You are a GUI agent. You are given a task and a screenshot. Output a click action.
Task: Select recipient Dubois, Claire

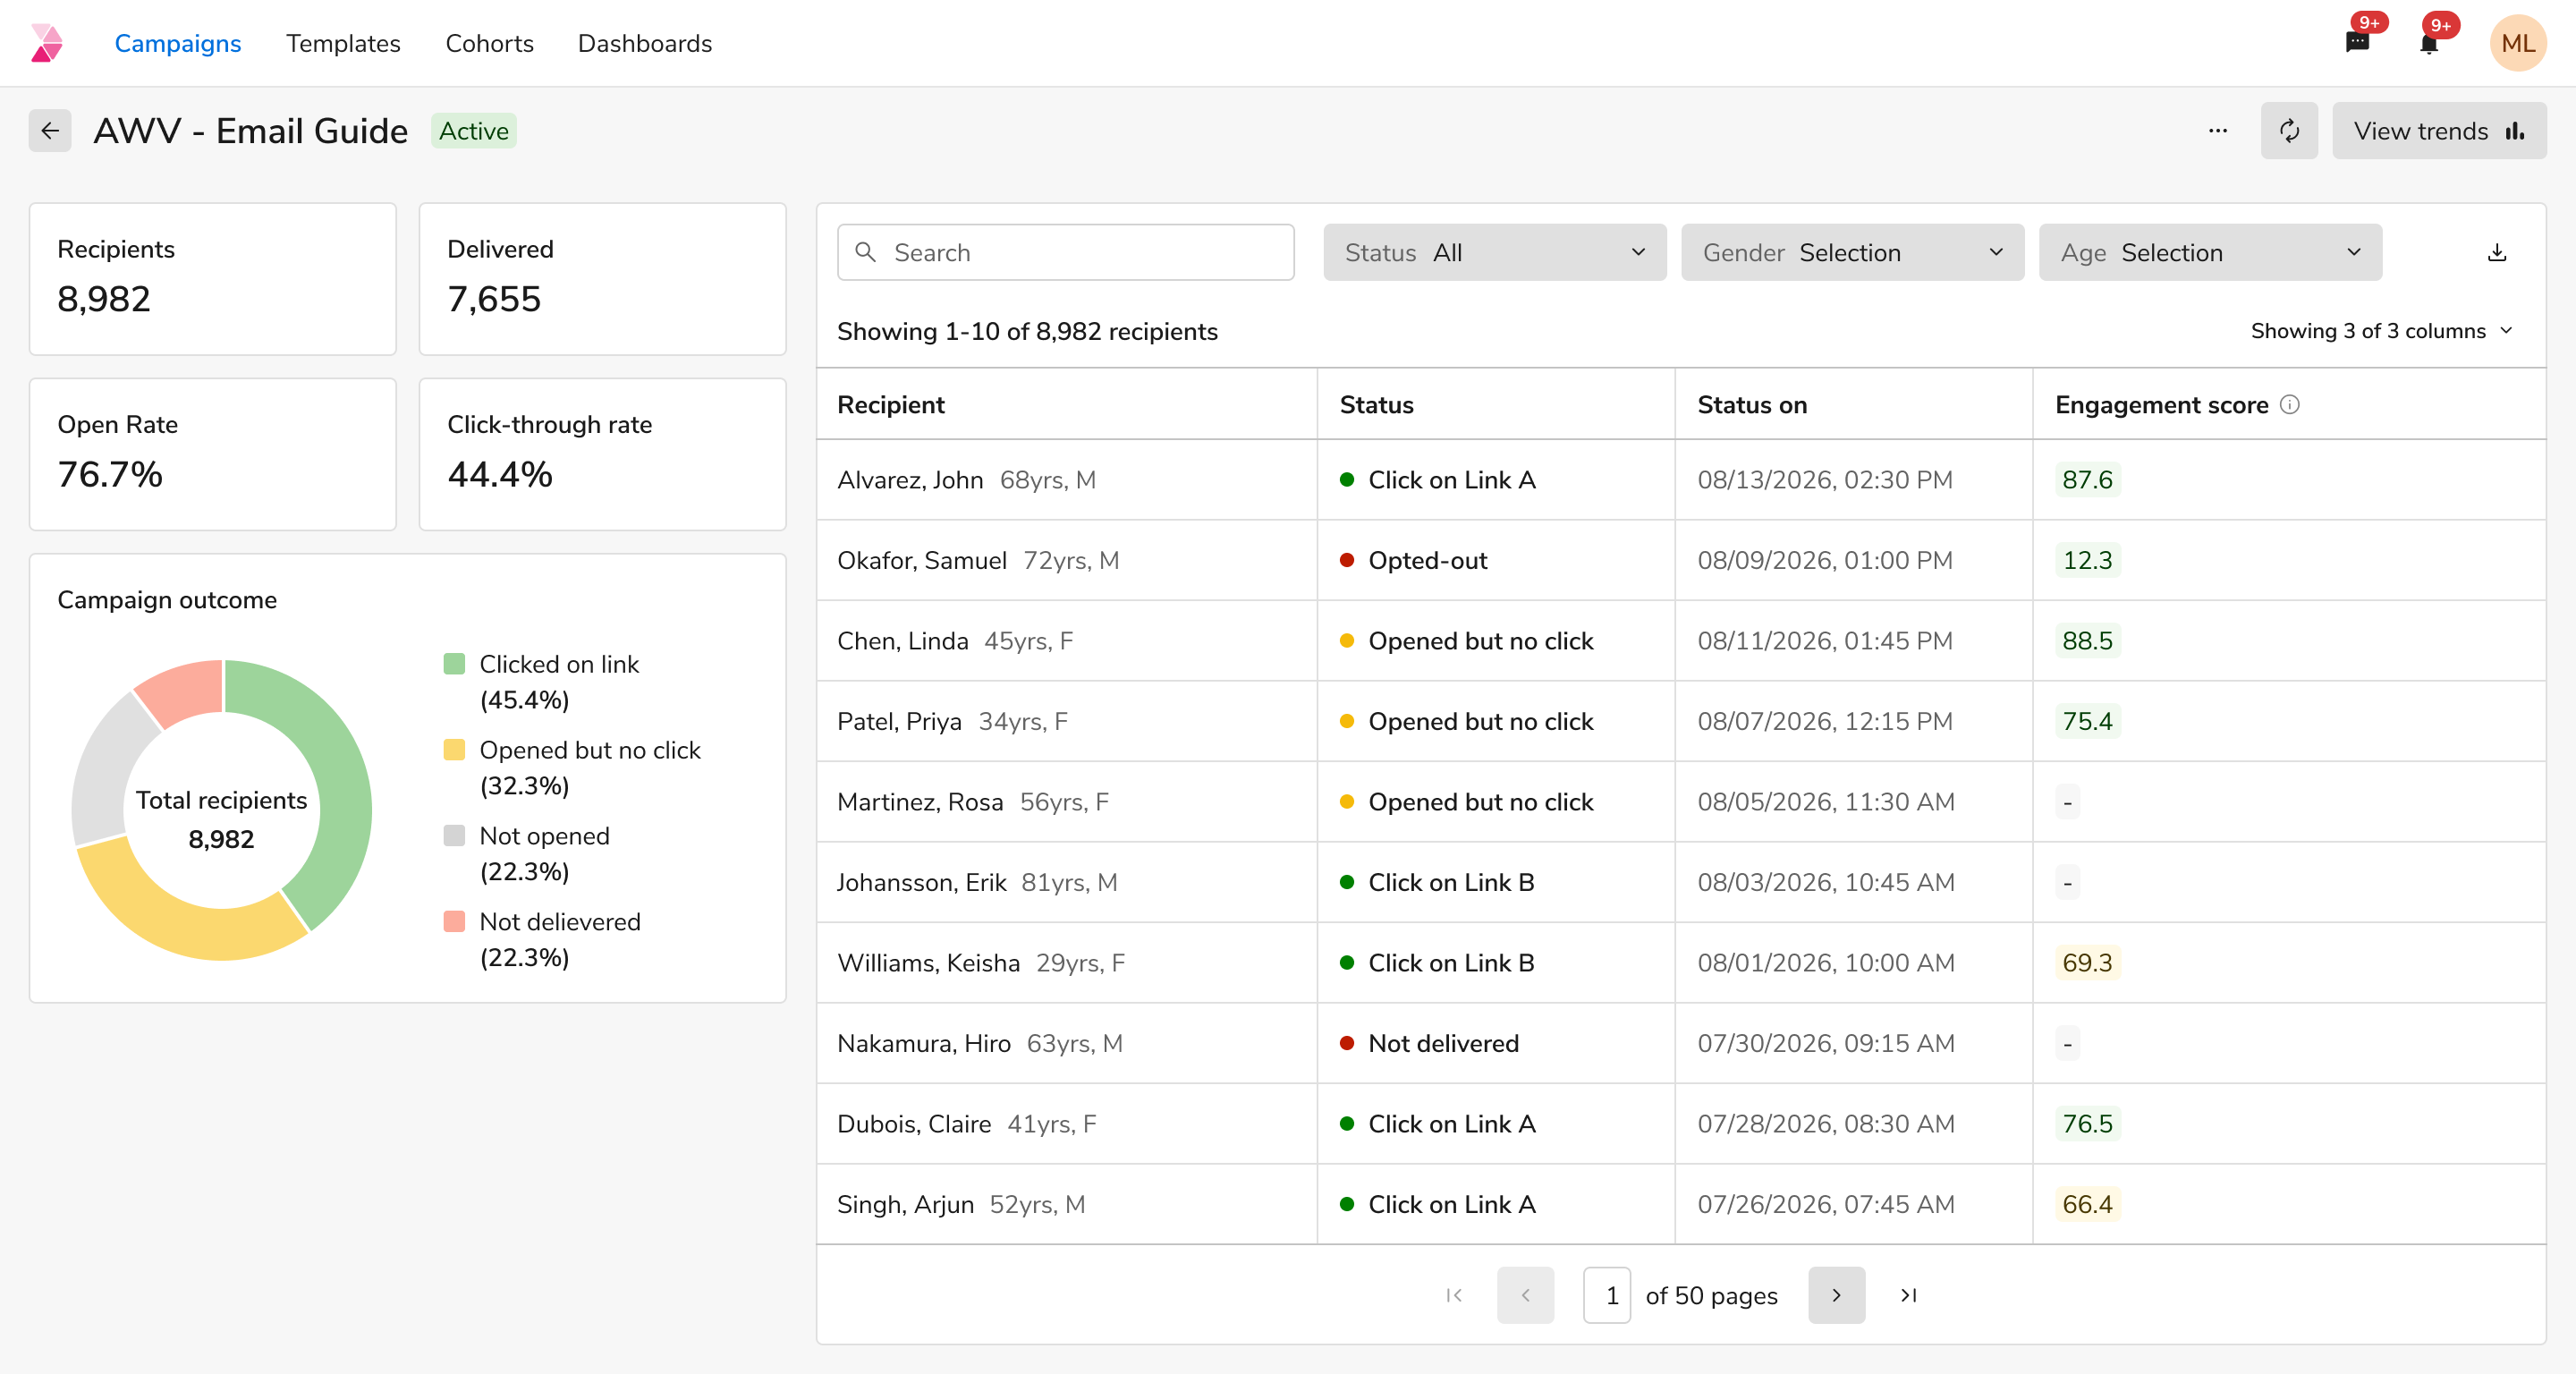point(914,1124)
